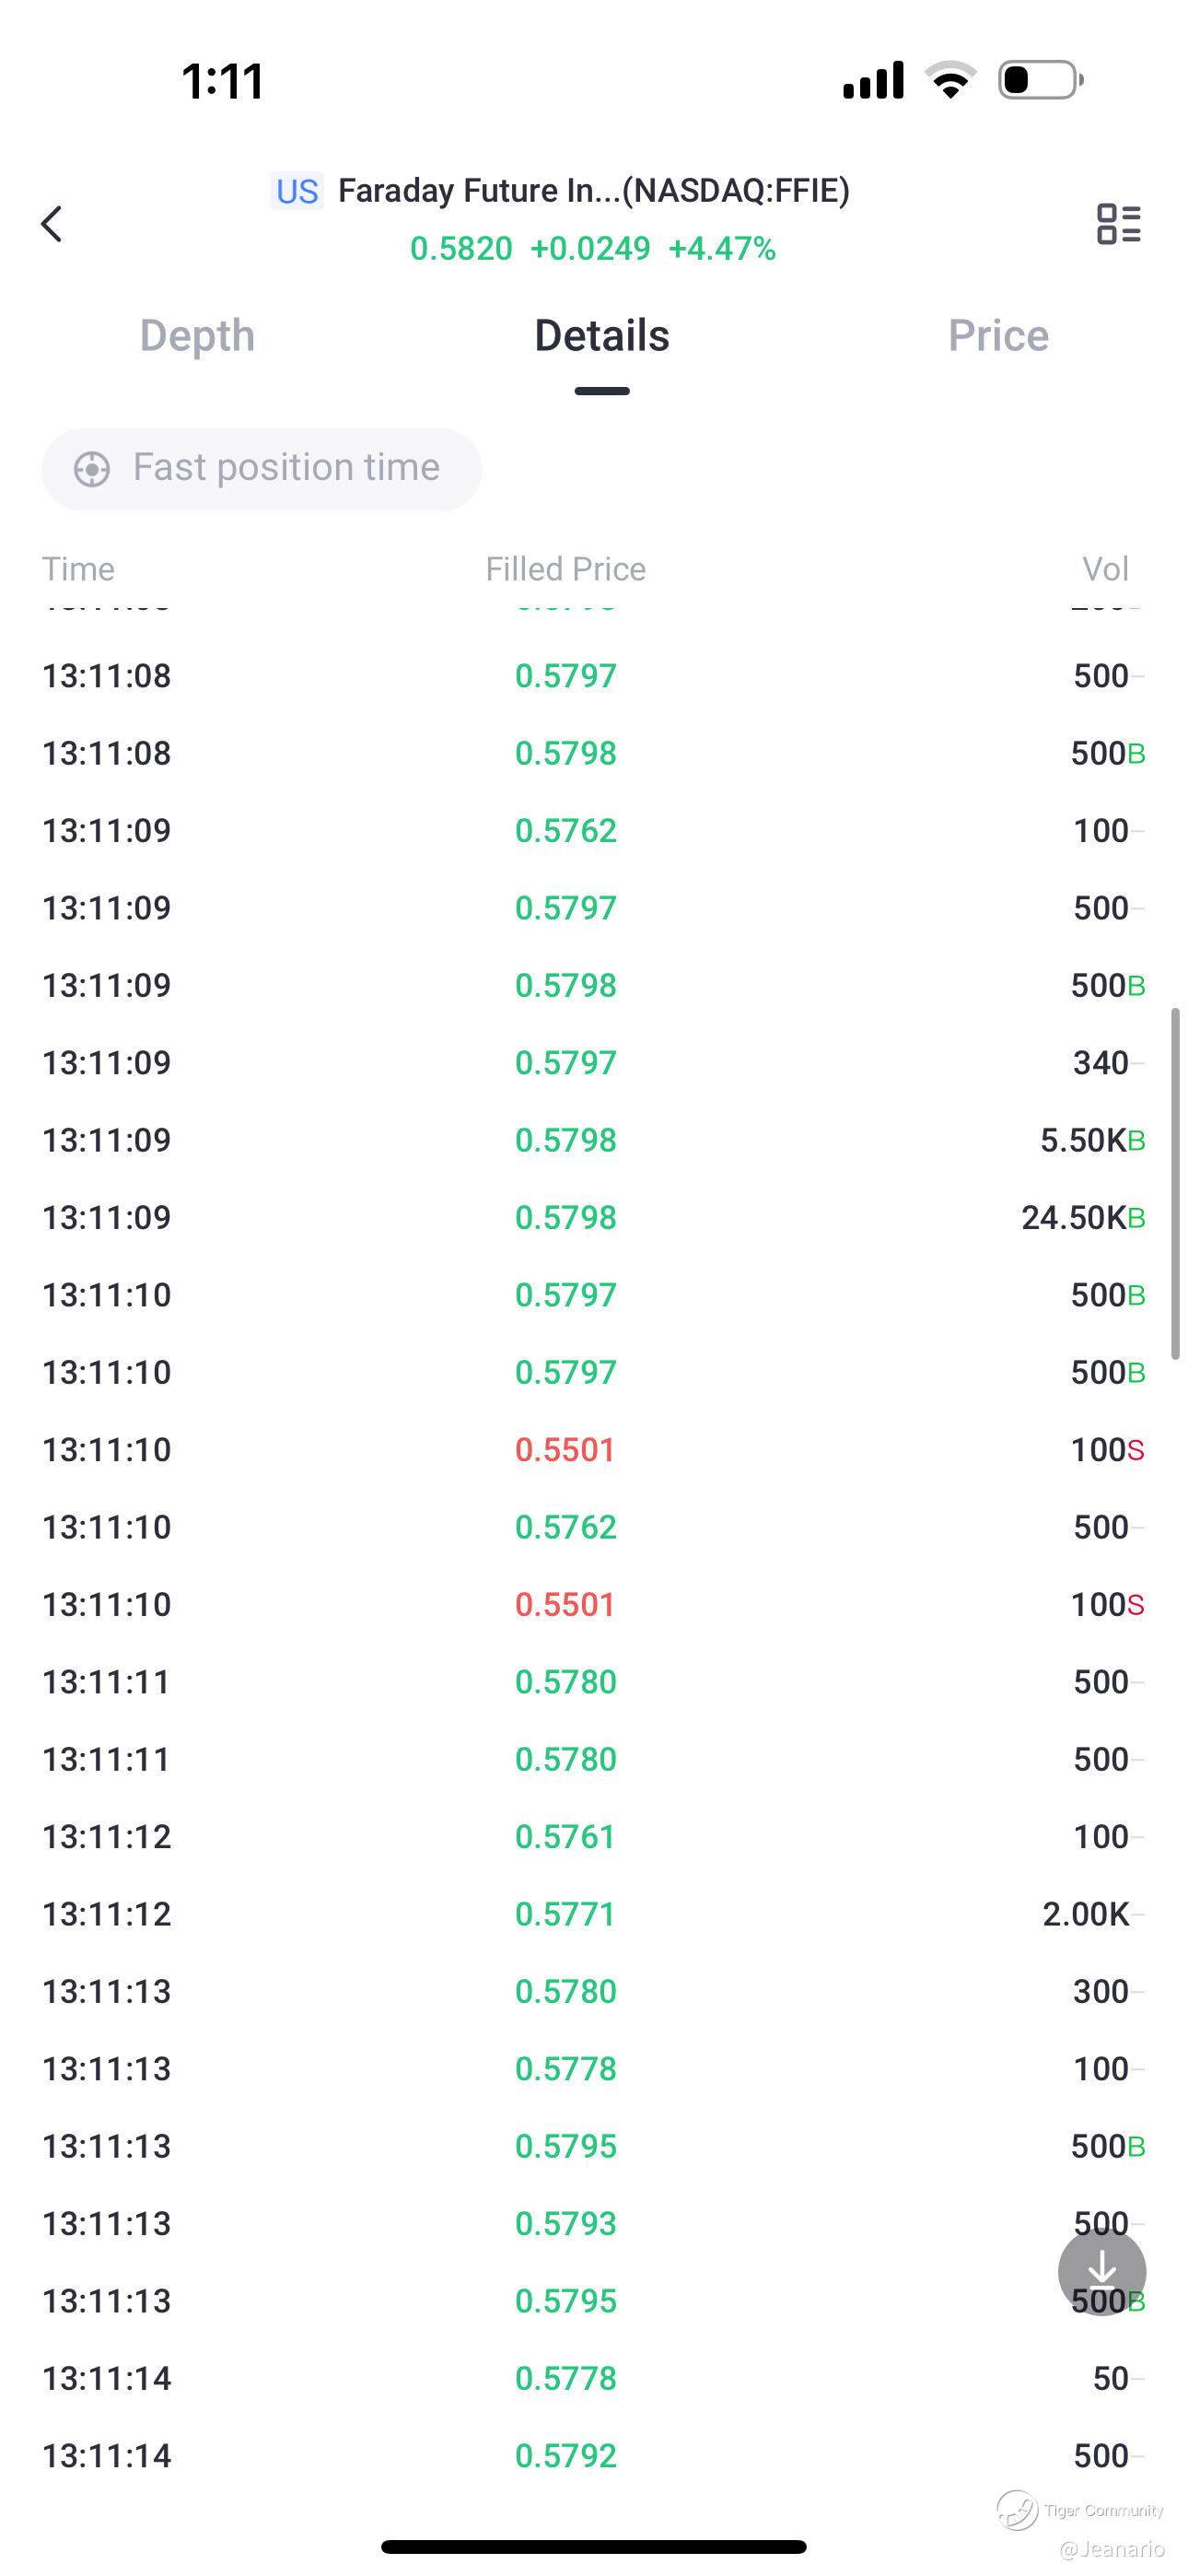The image size is (1188, 2576).
Task: Tap the US market badge
Action: point(297,191)
